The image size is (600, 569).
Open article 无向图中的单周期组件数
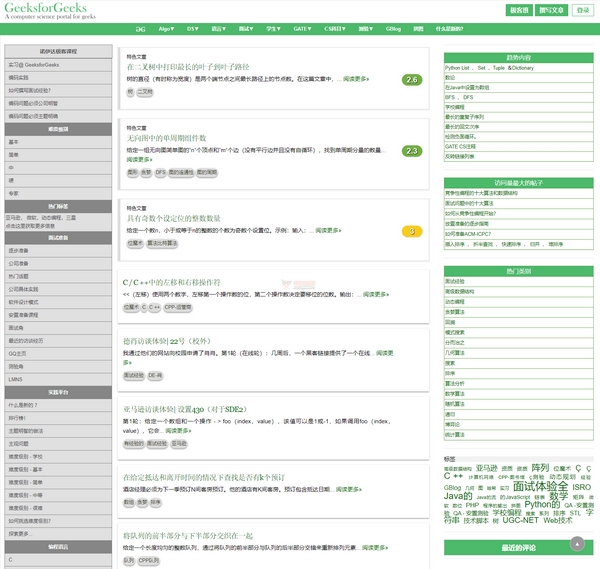pyautogui.click(x=166, y=138)
